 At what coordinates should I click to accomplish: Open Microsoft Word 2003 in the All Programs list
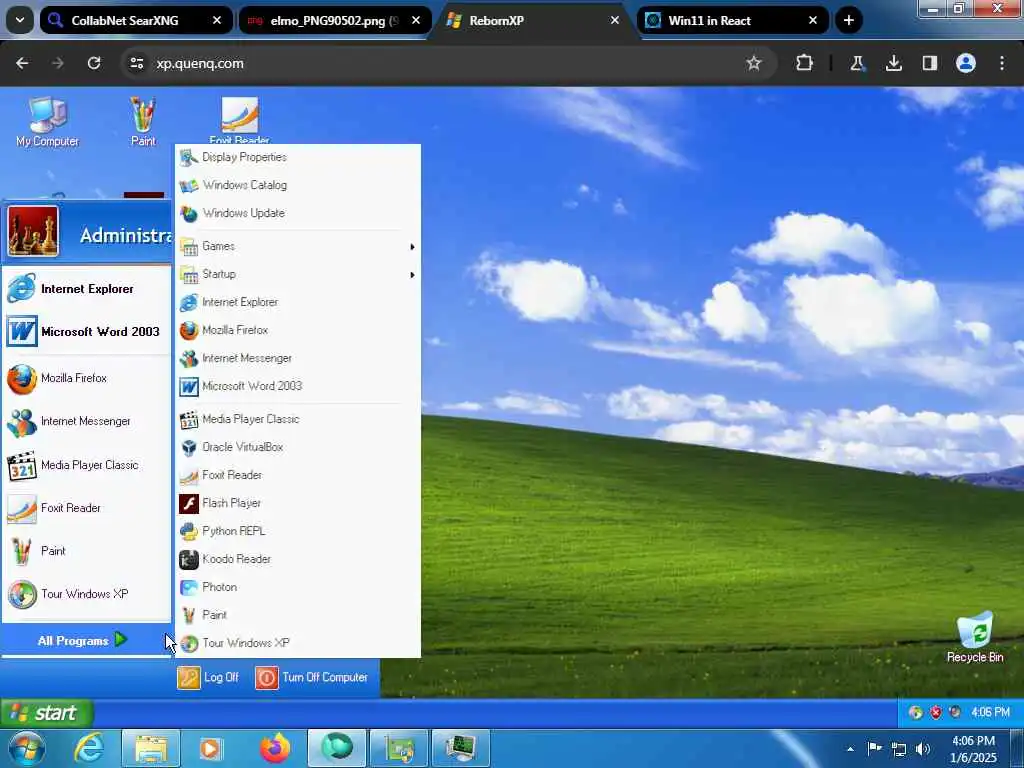(x=298, y=387)
